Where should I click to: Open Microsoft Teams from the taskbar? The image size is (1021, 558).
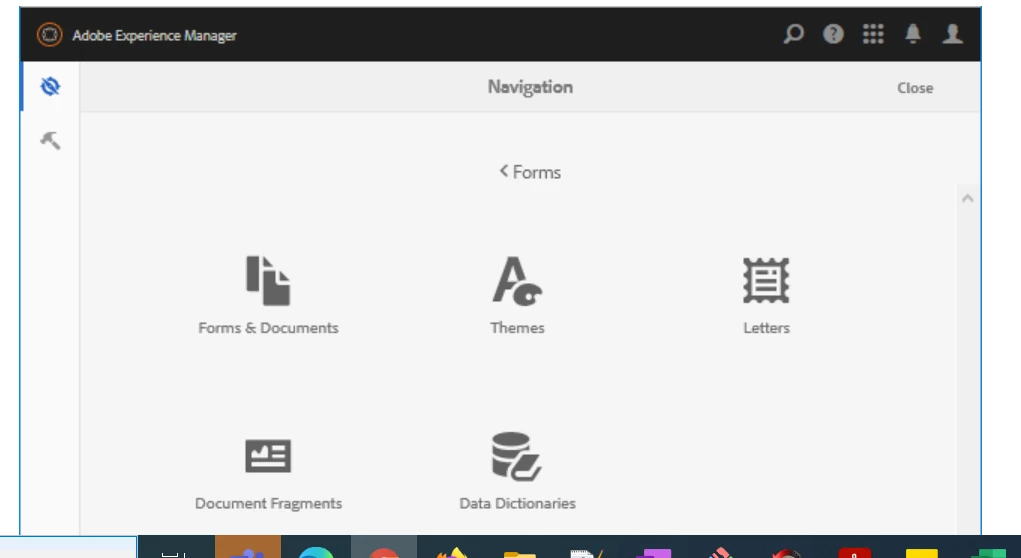(x=247, y=547)
